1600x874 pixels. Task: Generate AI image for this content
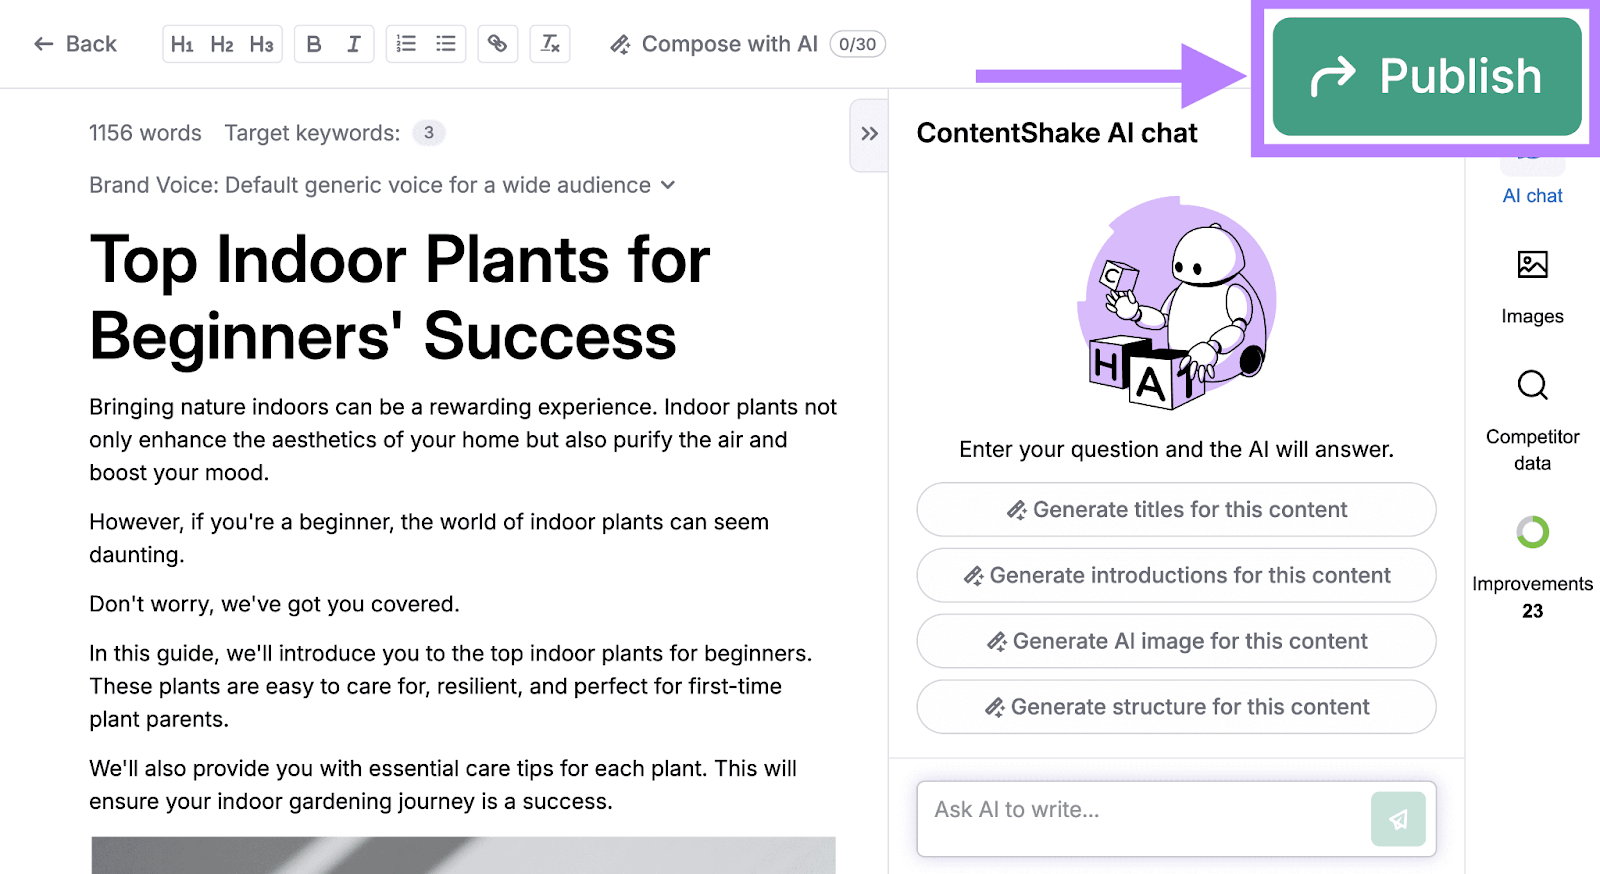click(1176, 641)
